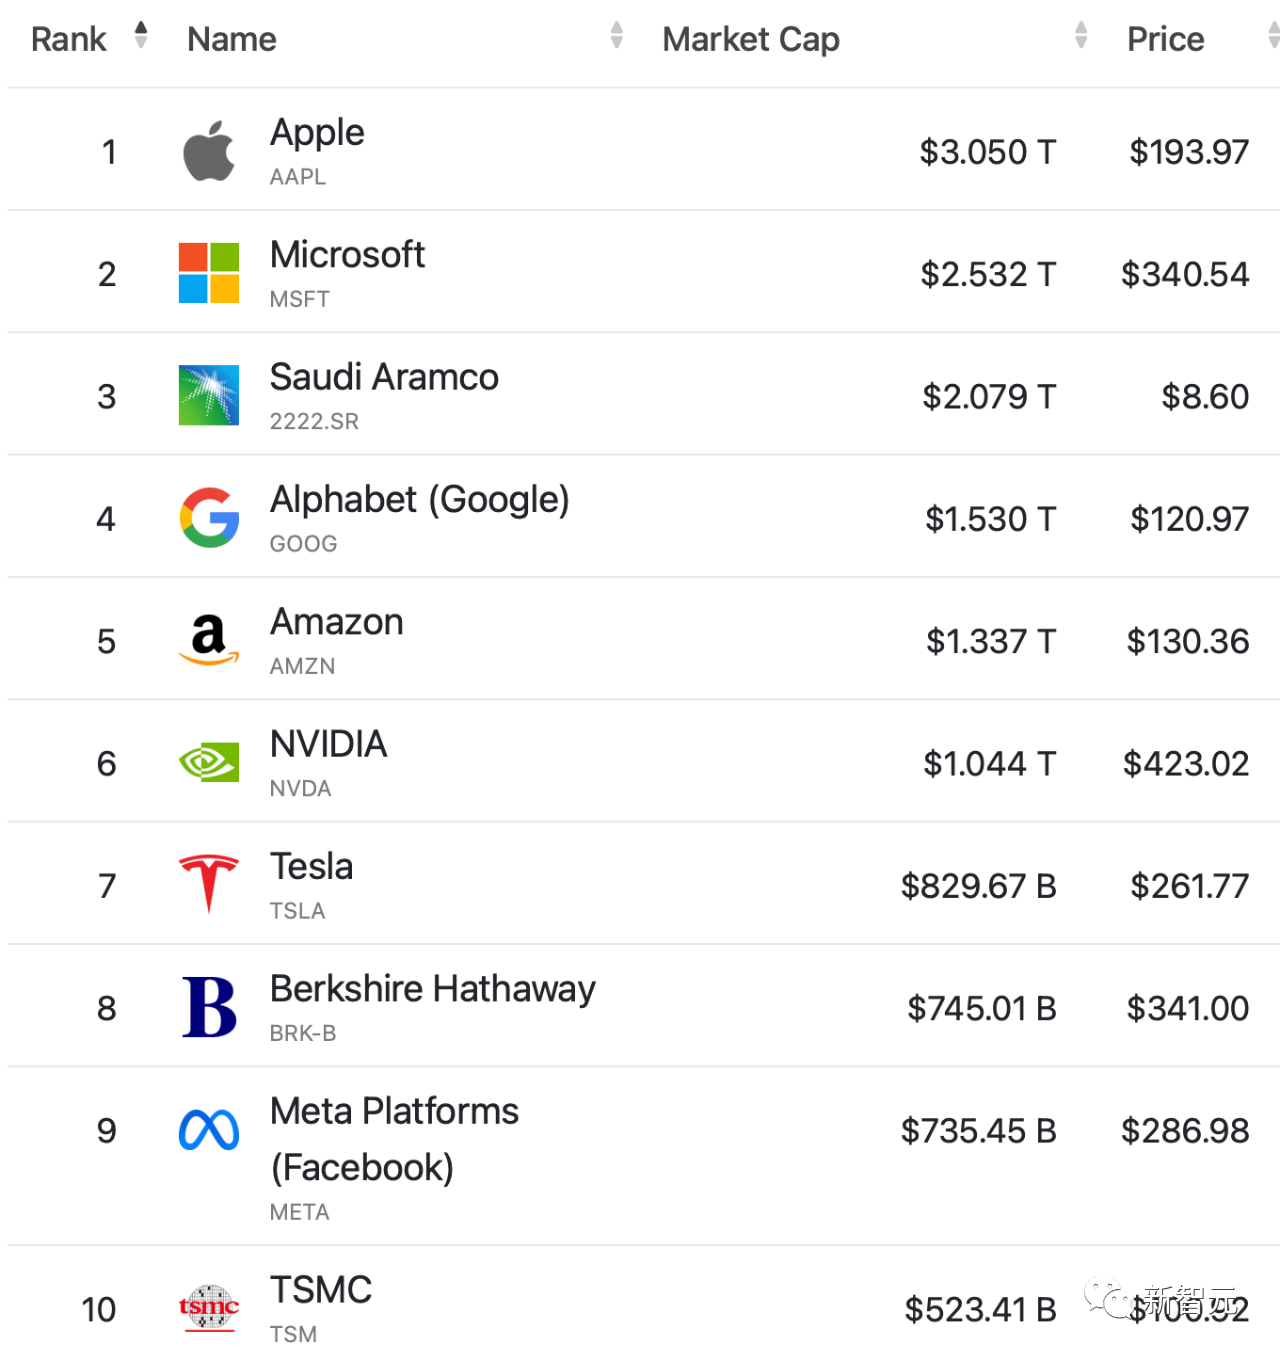
Task: Click the Berkshire Hathaway B logo
Action: click(x=209, y=1007)
